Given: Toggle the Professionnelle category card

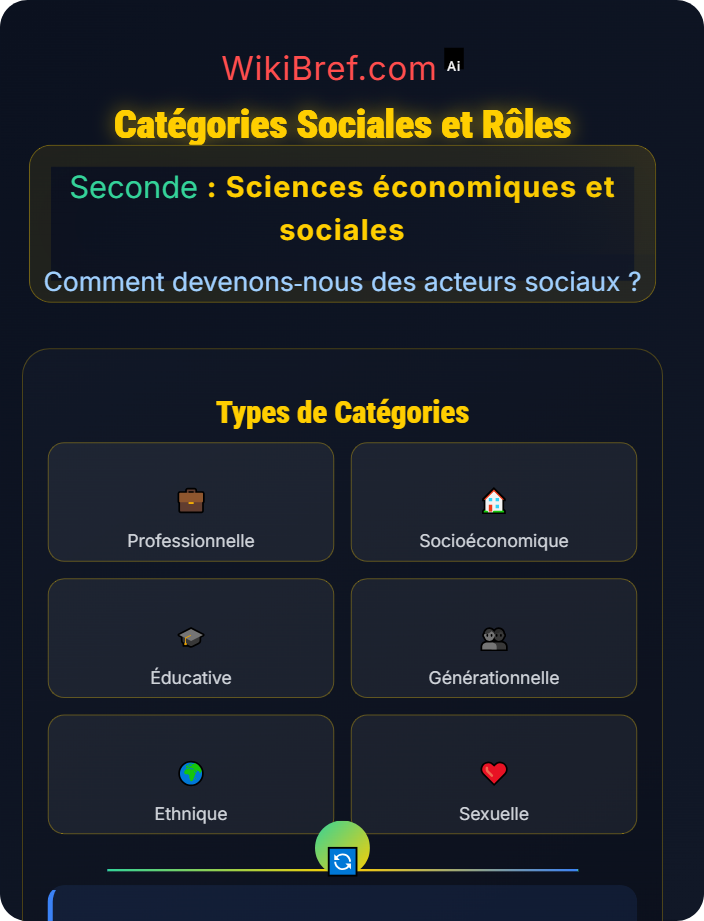Looking at the screenshot, I should pos(190,502).
